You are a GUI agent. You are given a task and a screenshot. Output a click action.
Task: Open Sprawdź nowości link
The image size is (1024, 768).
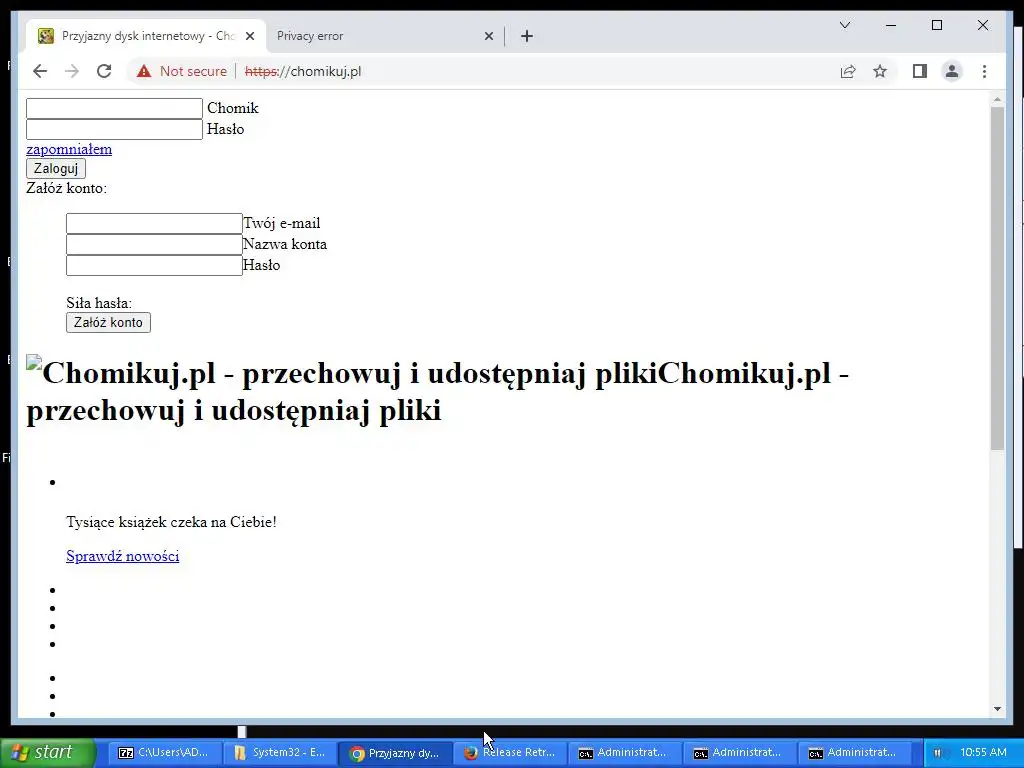123,556
